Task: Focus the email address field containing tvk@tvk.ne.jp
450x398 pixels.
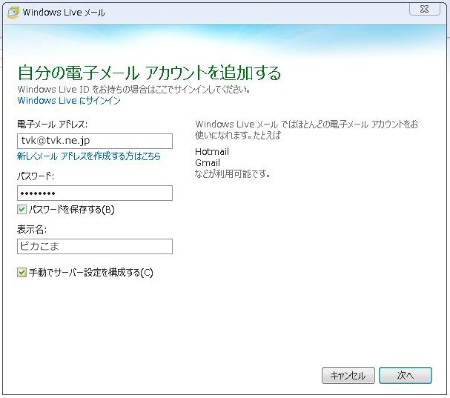Action: [x=95, y=141]
